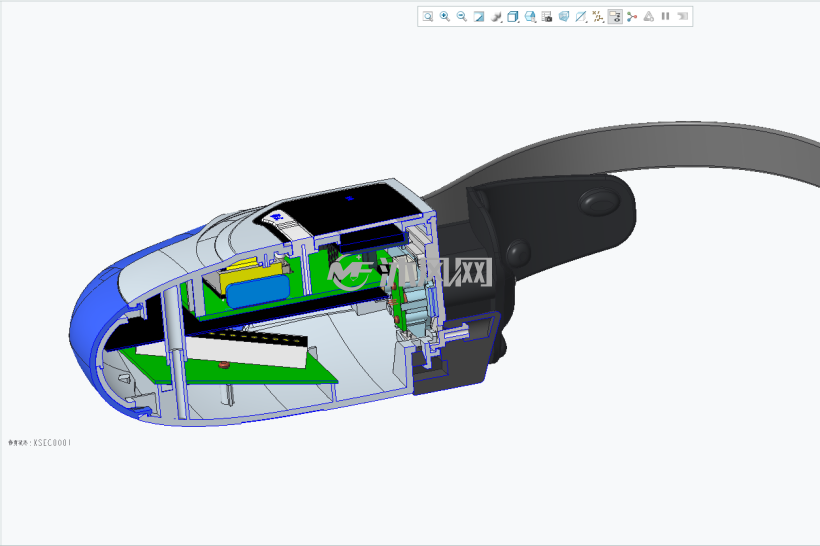The height and width of the screenshot is (546, 820).
Task: Open the datum points and axes display dropdown
Action: (x=598, y=17)
